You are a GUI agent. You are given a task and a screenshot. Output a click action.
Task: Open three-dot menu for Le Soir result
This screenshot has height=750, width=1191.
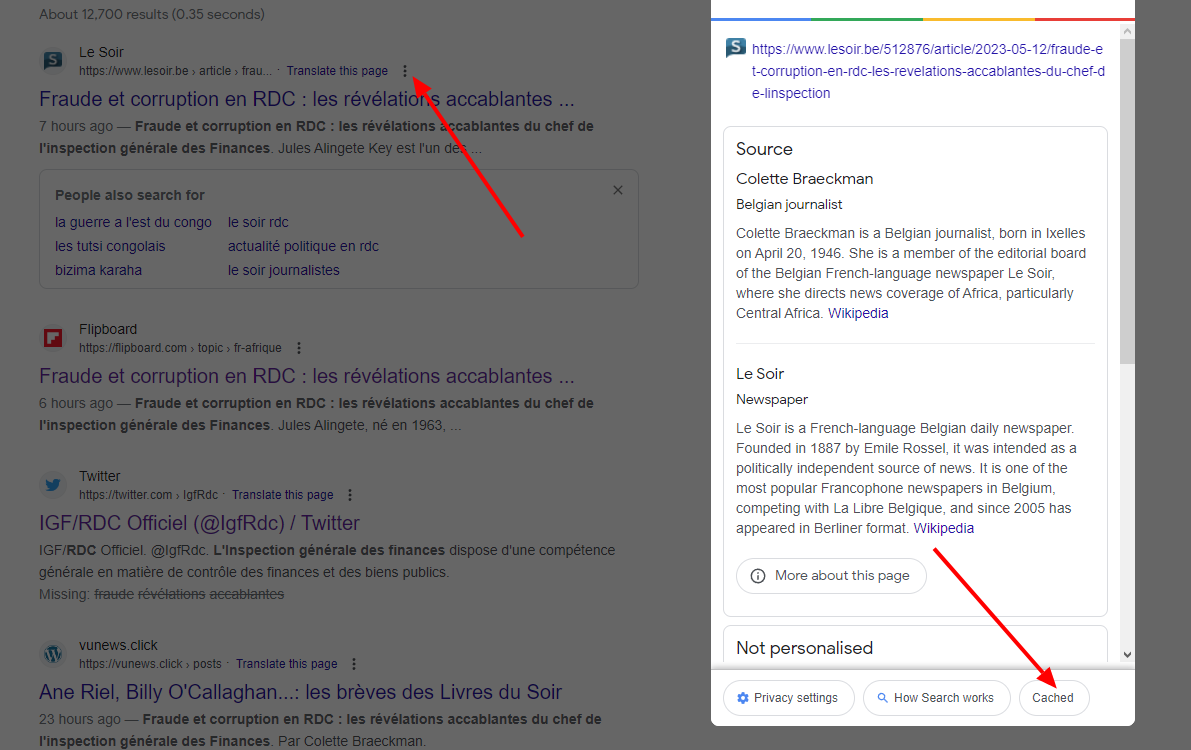[x=404, y=71]
